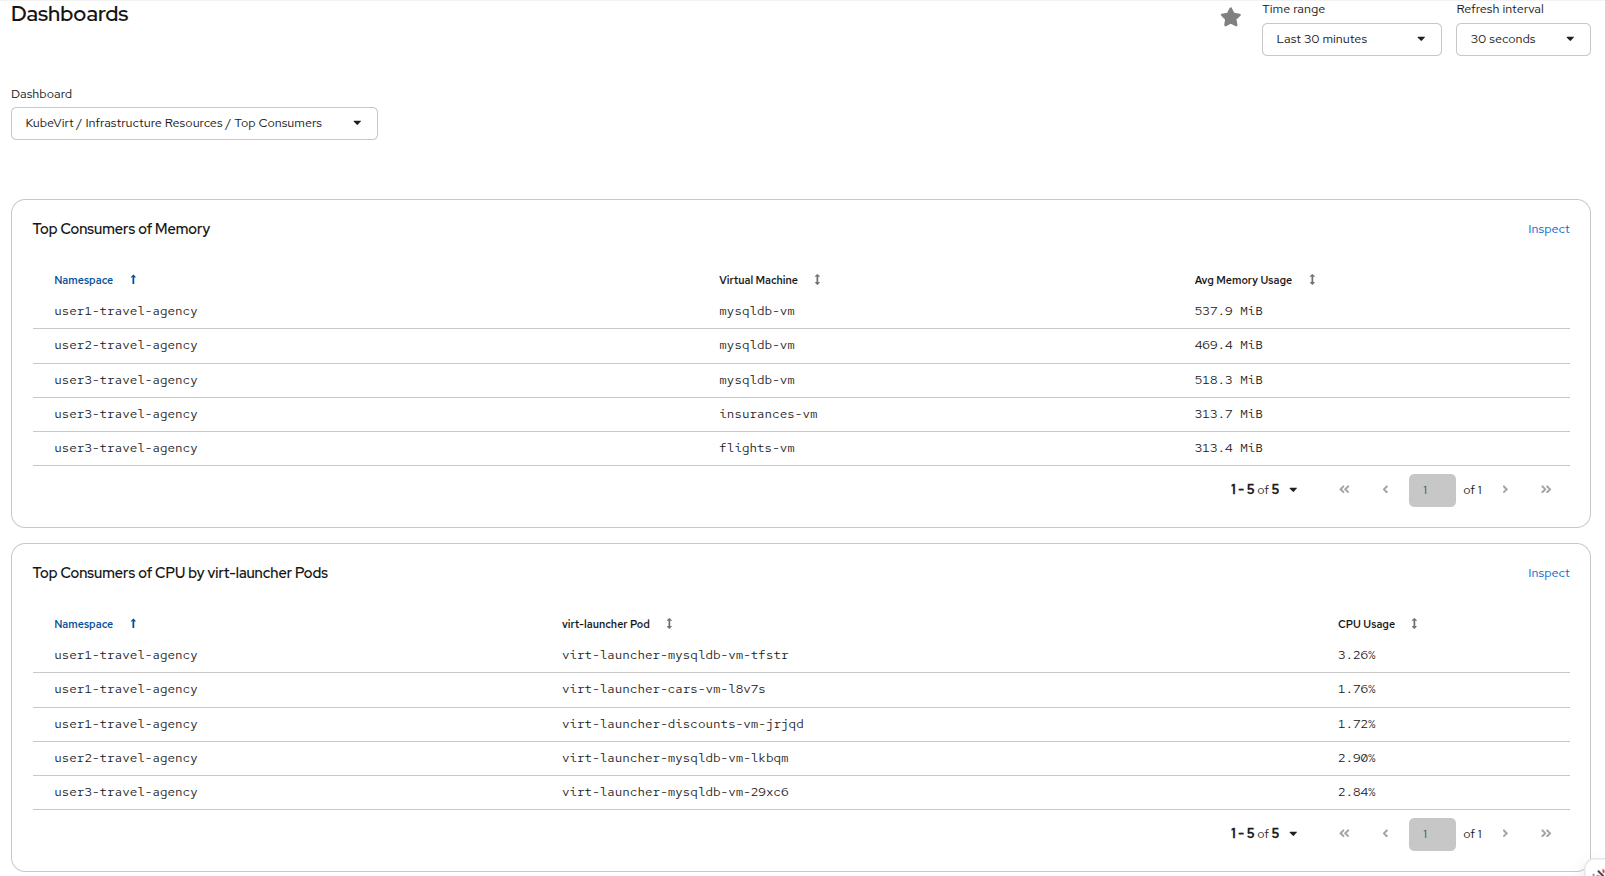The image size is (1605, 876).
Task: Go to previous page in CPU table
Action: [x=1385, y=834]
